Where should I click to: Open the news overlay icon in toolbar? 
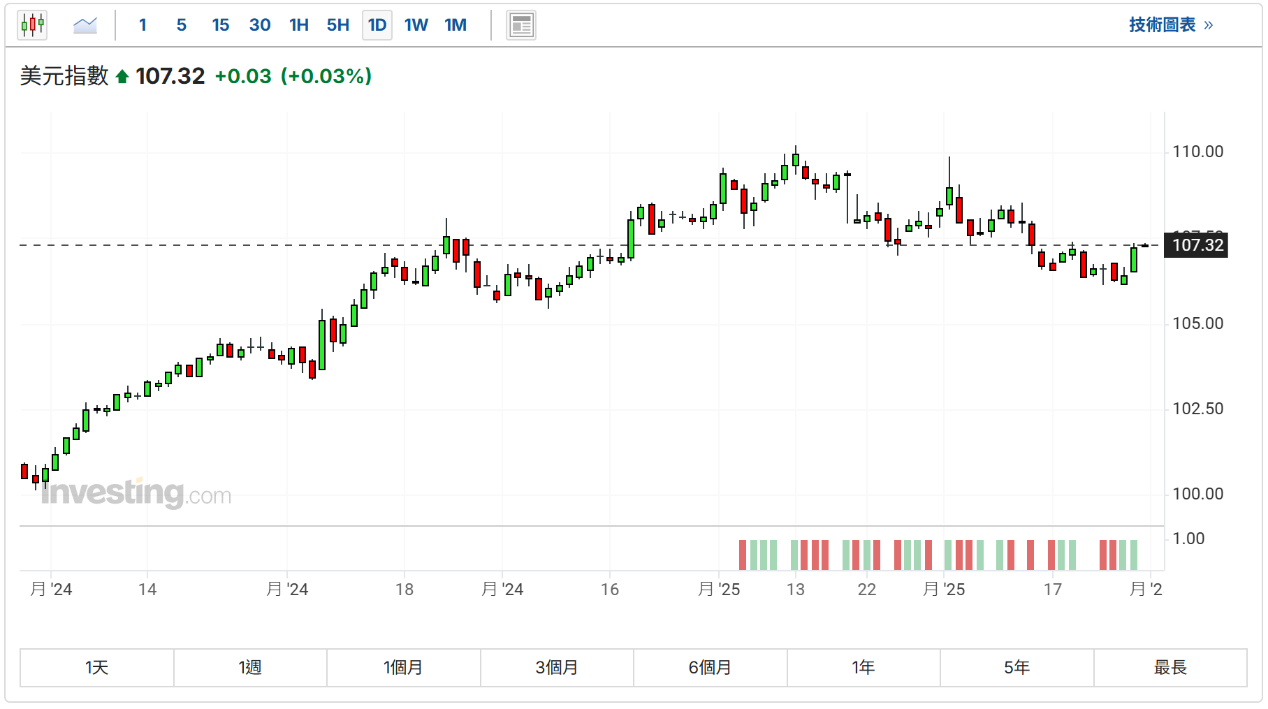[x=521, y=25]
